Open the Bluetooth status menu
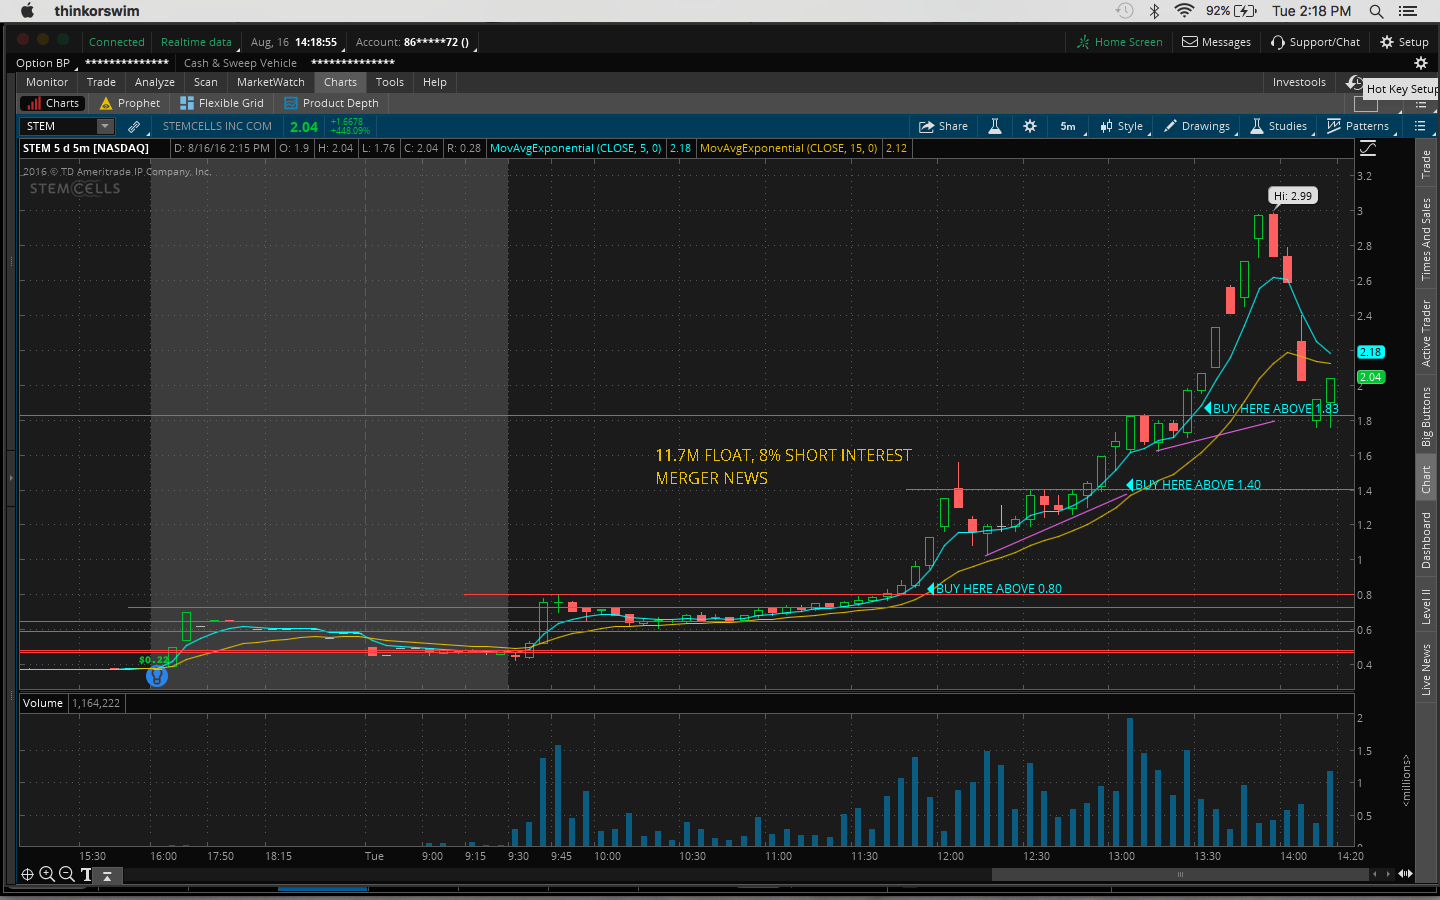The image size is (1440, 900). click(1154, 11)
